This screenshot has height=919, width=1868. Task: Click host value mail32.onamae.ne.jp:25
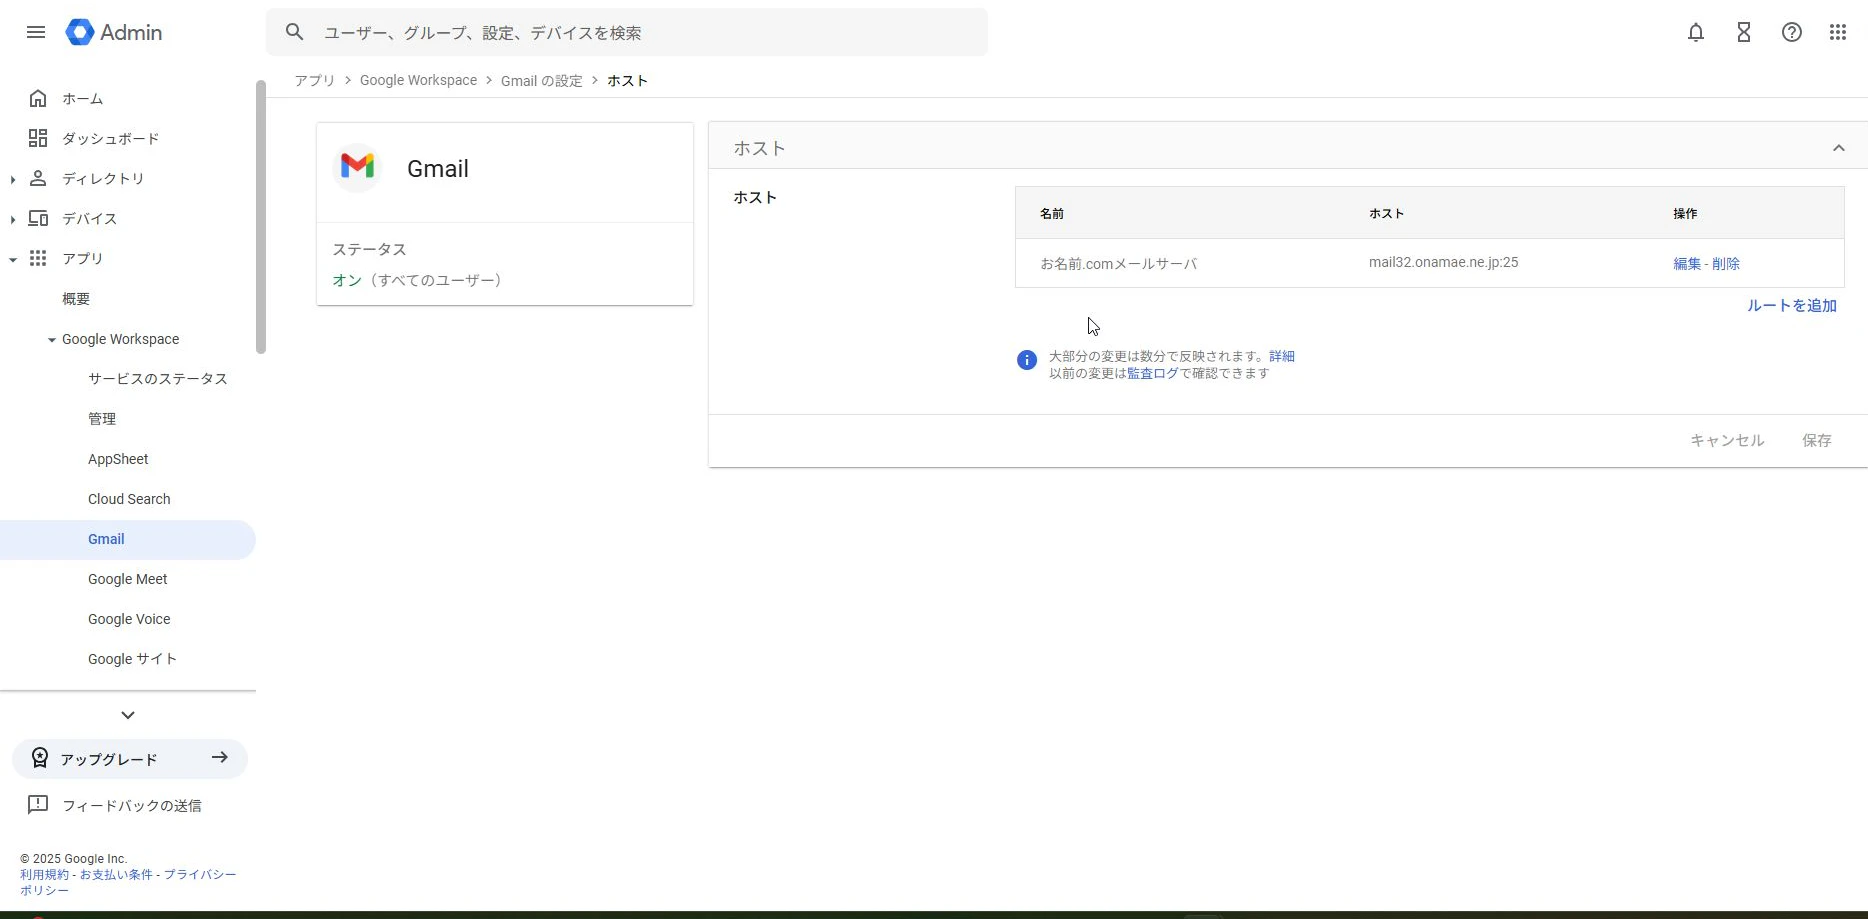point(1443,262)
